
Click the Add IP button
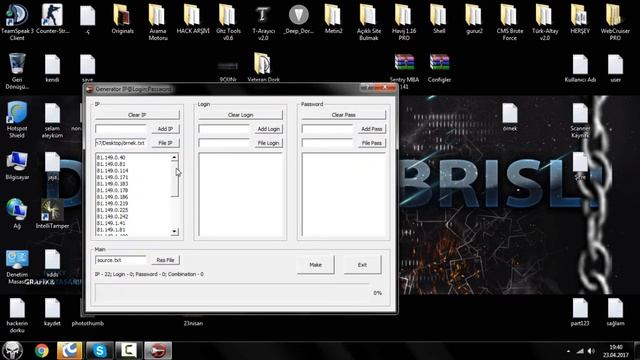(x=165, y=129)
